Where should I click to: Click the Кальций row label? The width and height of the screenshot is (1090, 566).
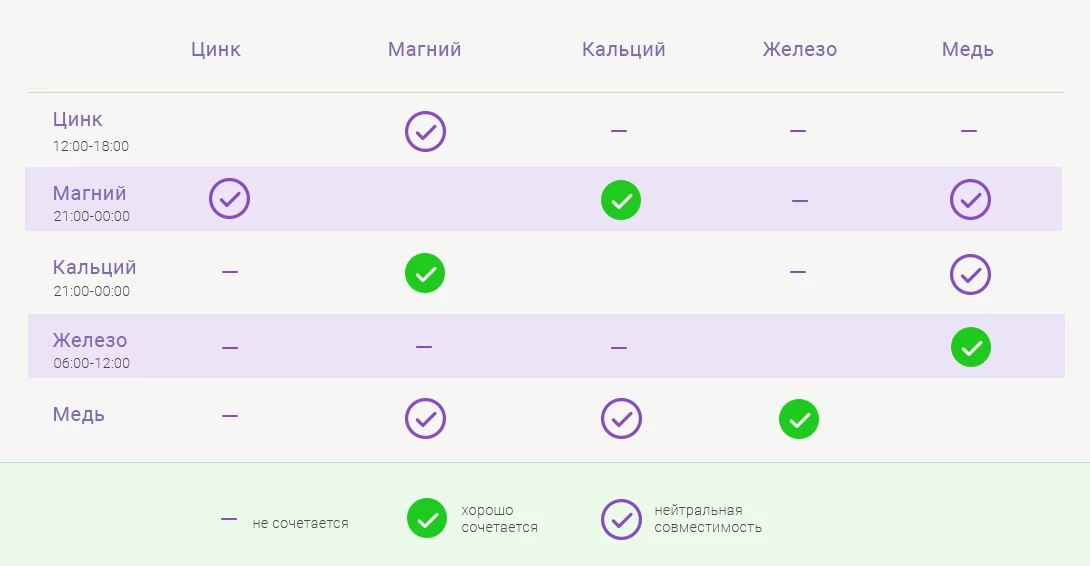(95, 268)
